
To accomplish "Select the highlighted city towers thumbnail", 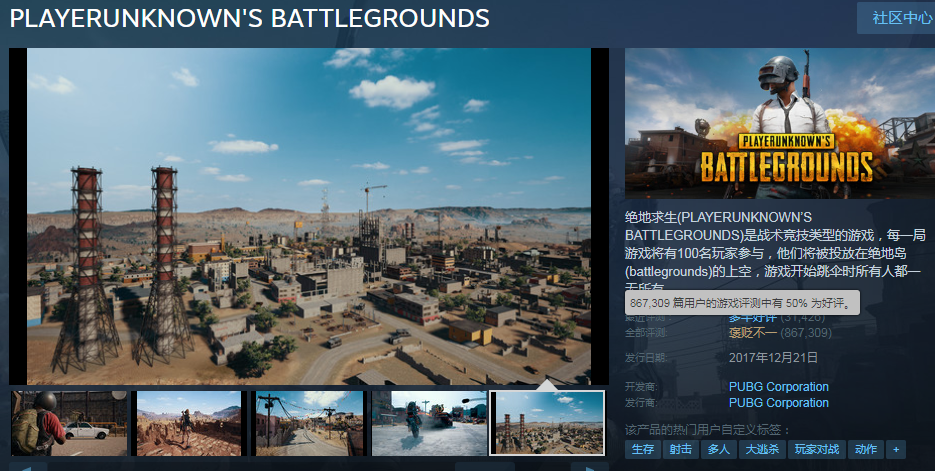I will [547, 423].
